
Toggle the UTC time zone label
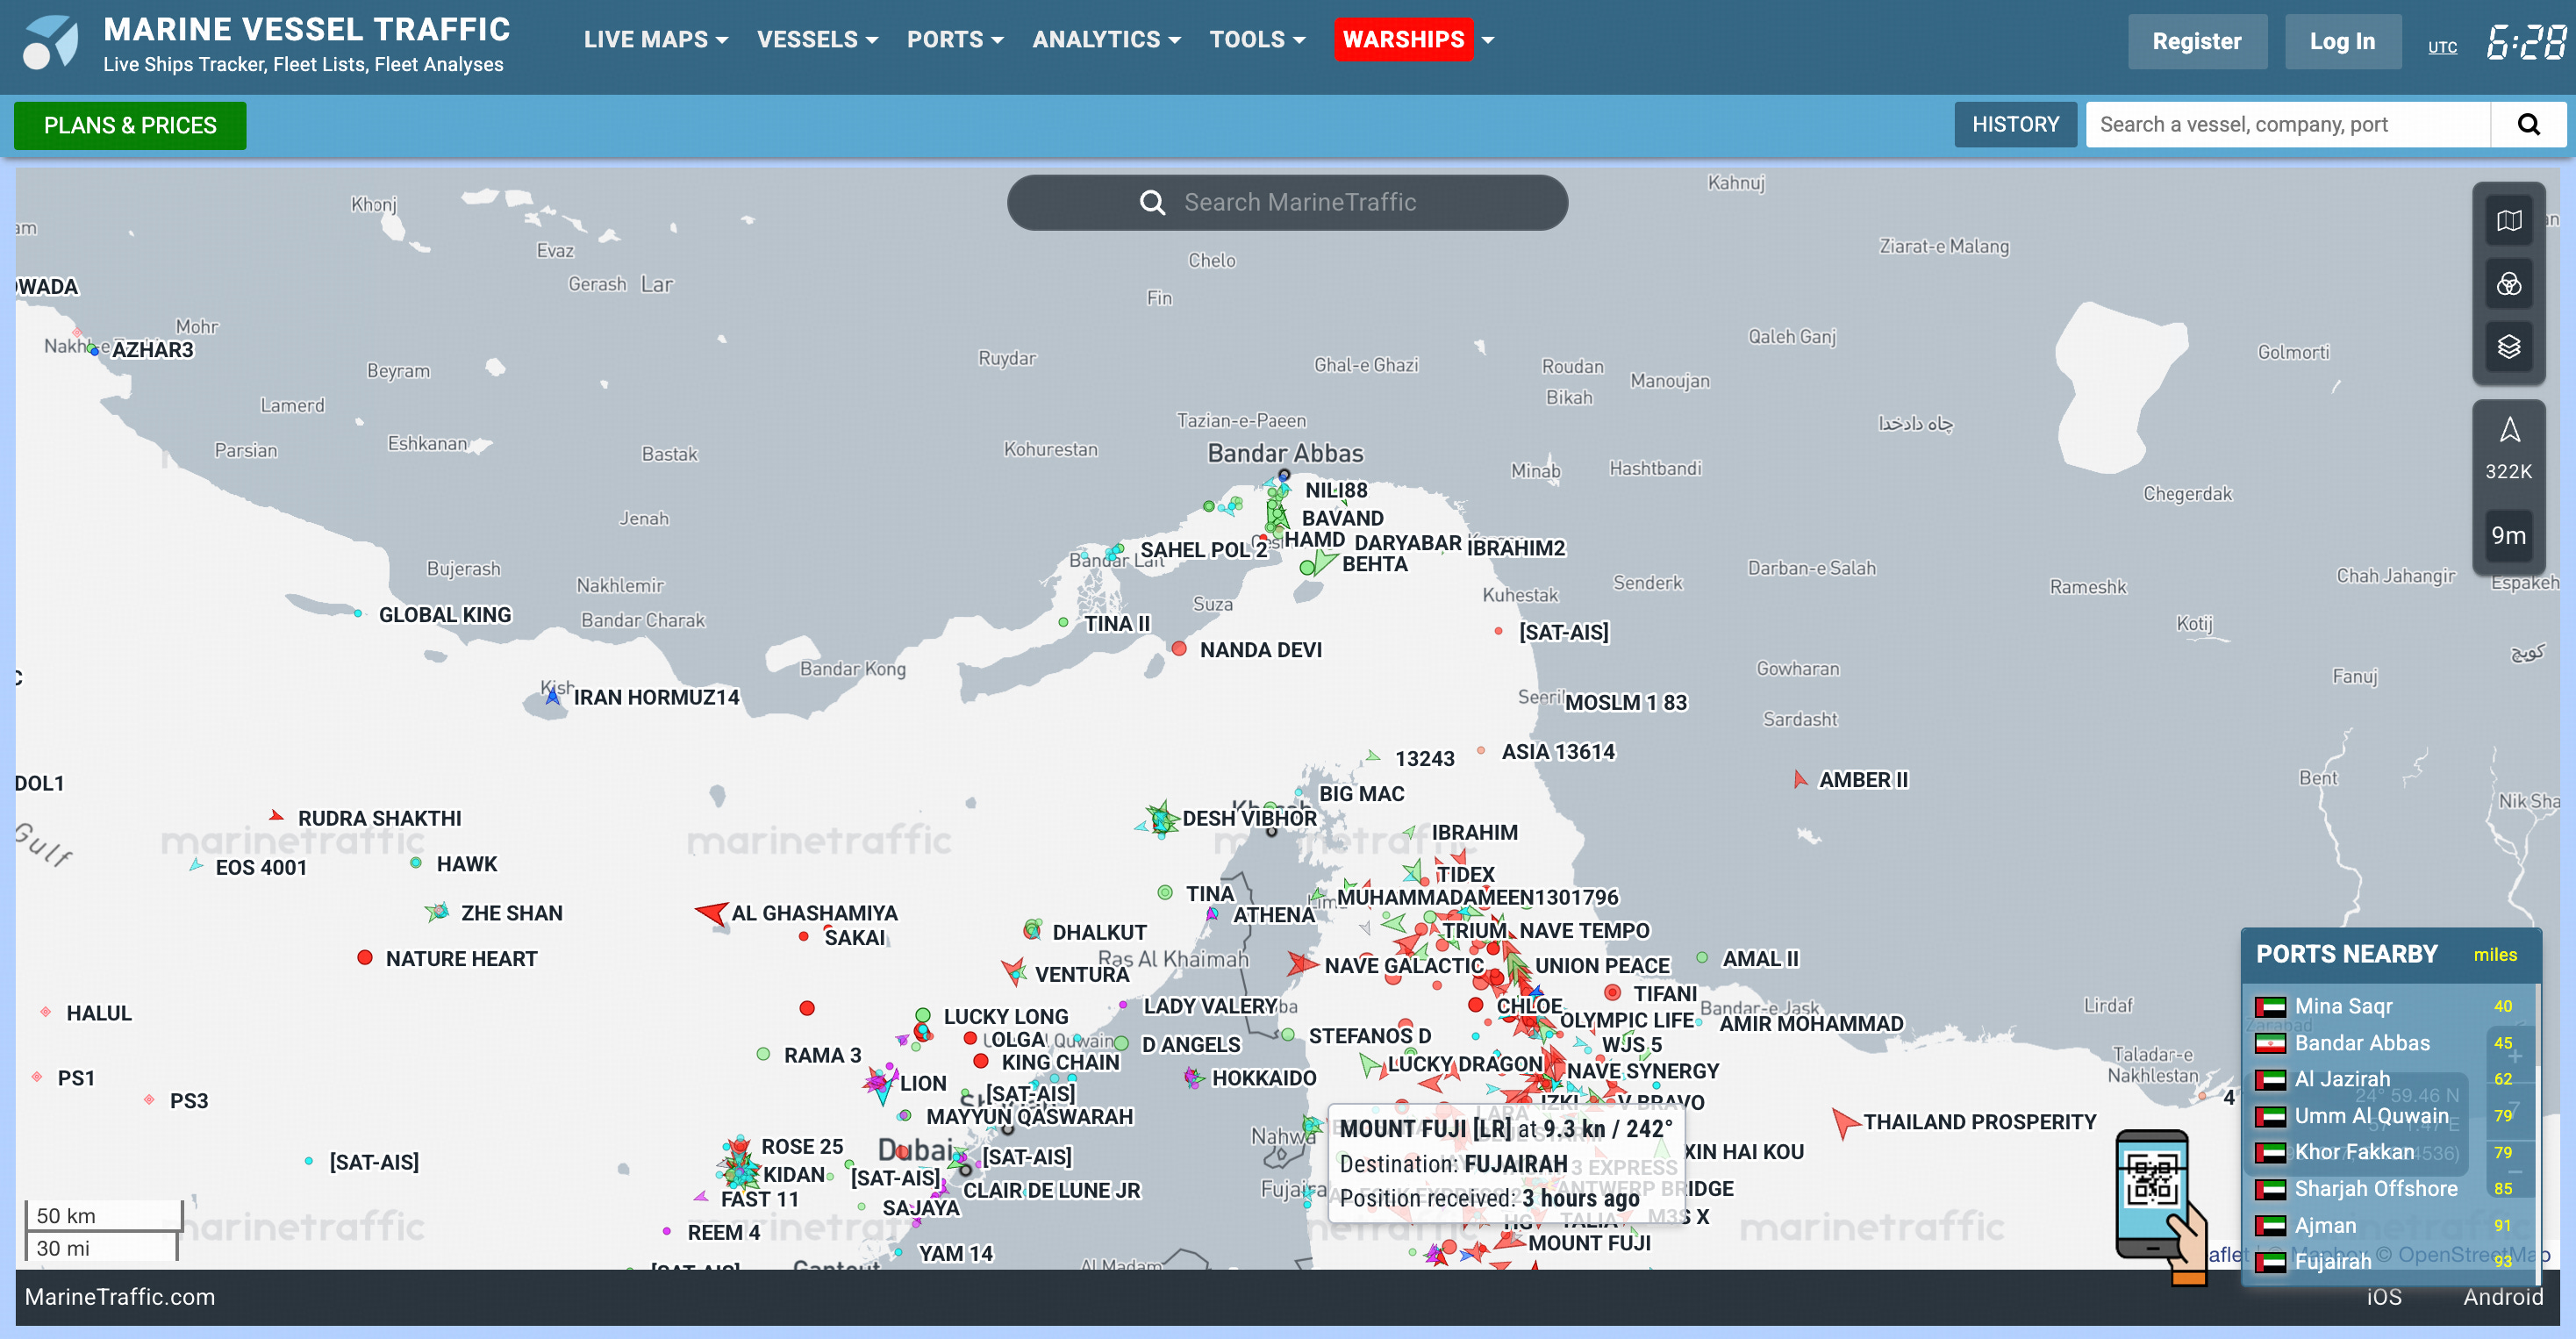(2441, 47)
